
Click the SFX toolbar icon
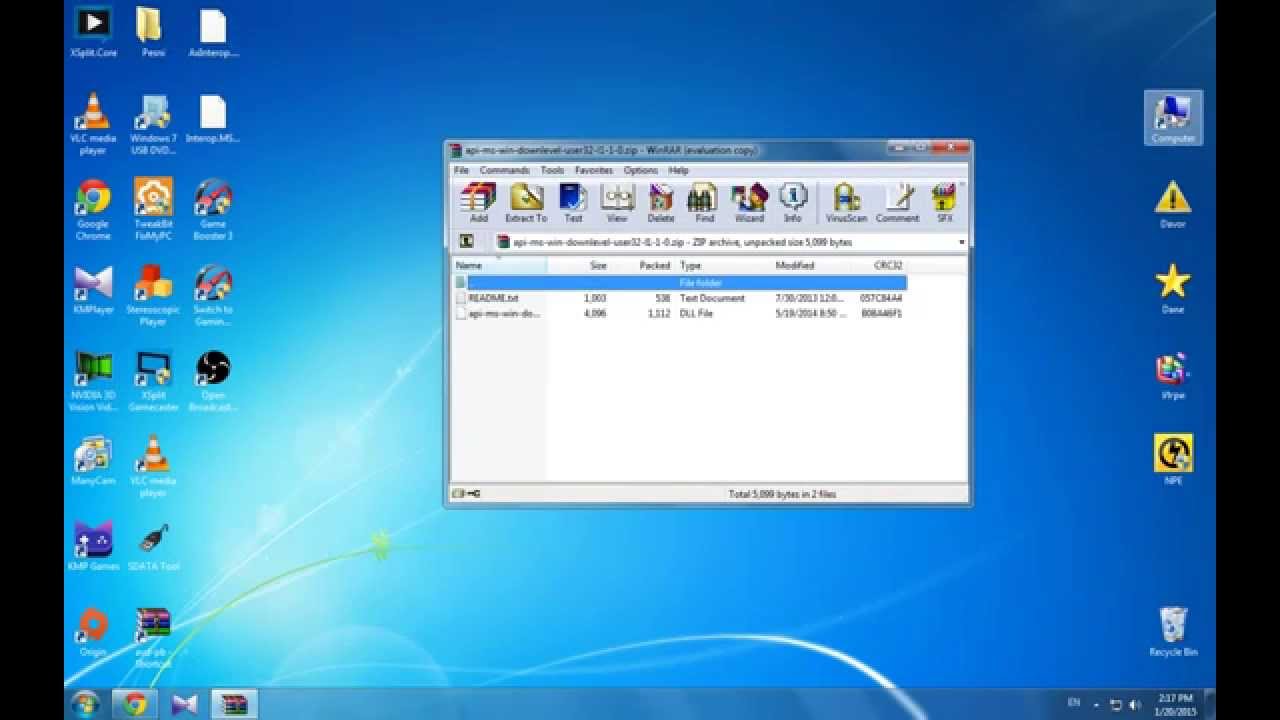pyautogui.click(x=945, y=203)
